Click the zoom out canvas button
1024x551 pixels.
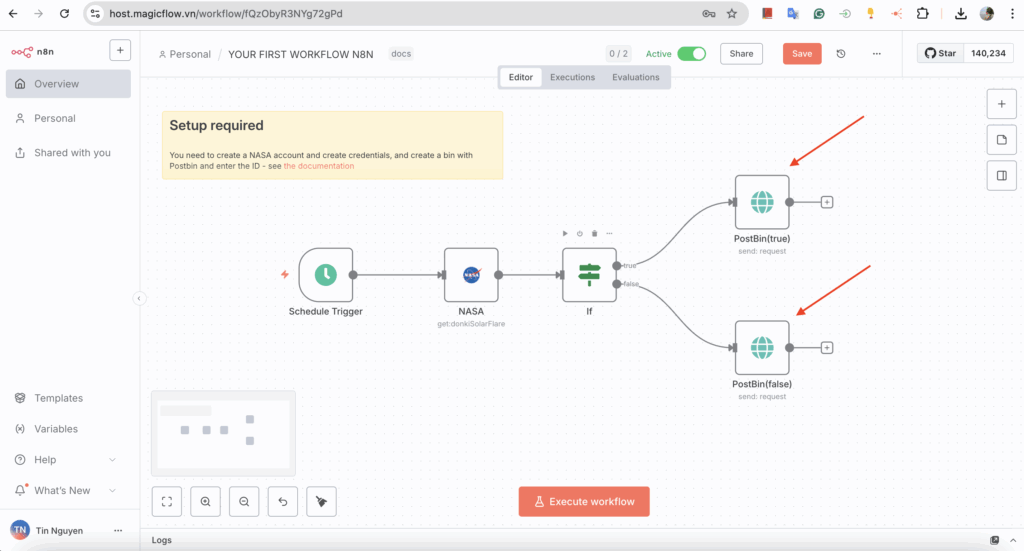244,501
